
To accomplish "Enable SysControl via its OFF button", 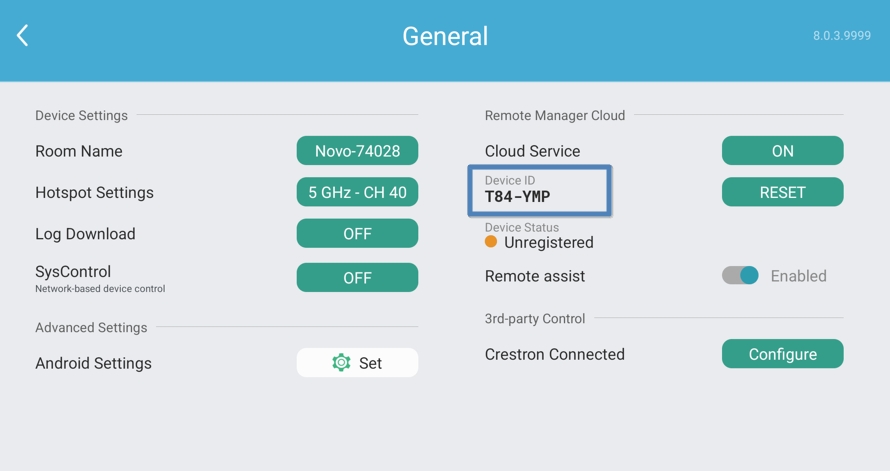I will [357, 278].
